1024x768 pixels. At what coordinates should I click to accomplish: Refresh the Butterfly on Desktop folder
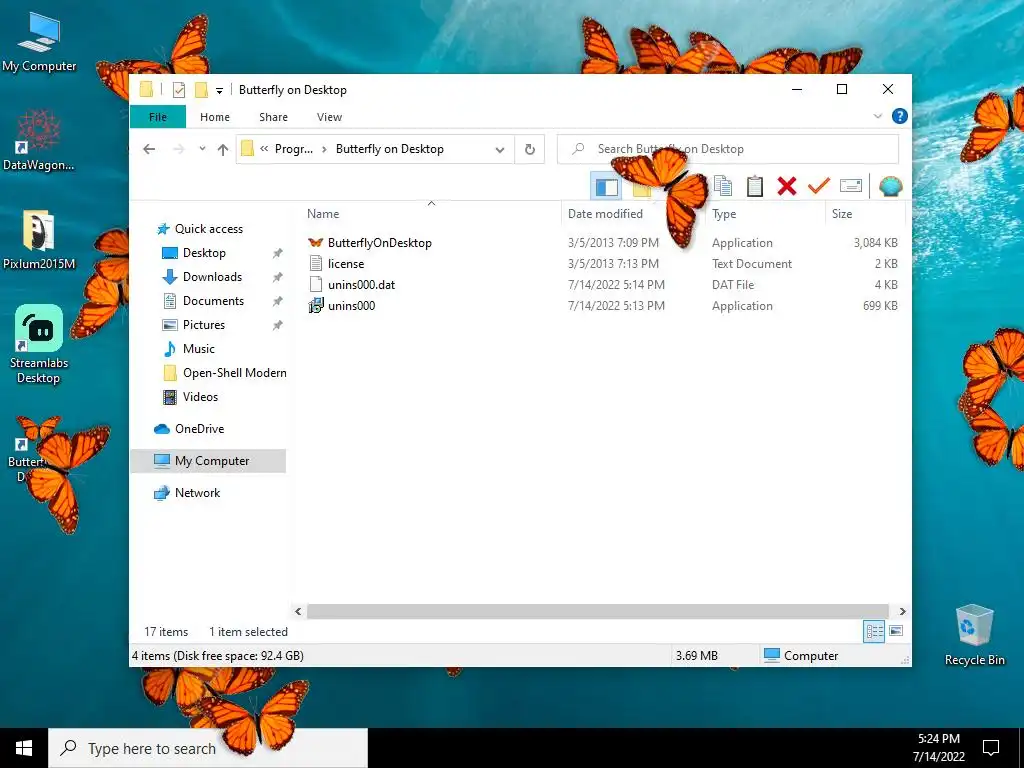[x=530, y=150]
